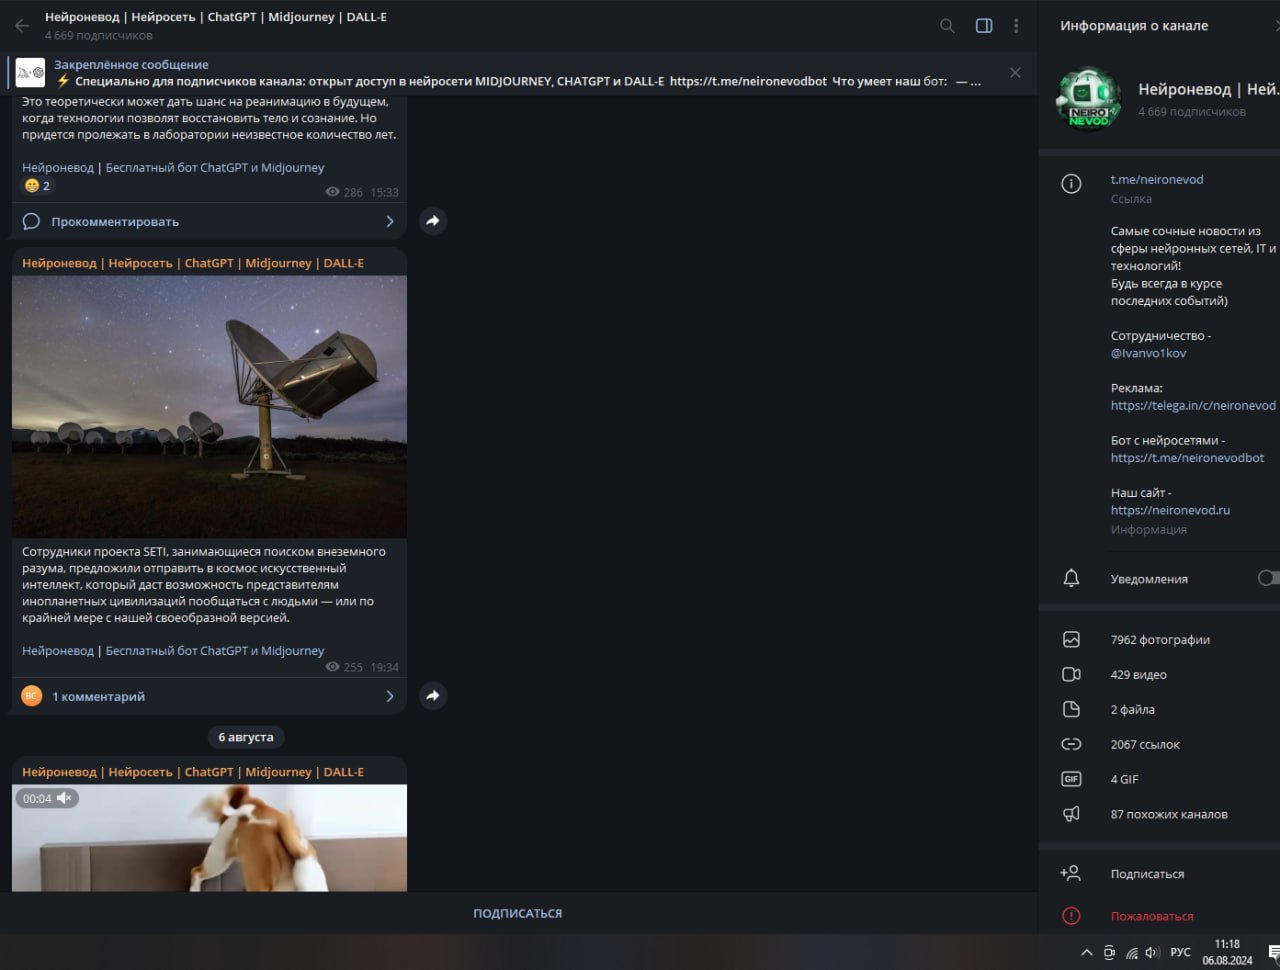Screen dimensions: 1280x970
Task: Open the 1 комментарий thread
Action: click(x=209, y=696)
